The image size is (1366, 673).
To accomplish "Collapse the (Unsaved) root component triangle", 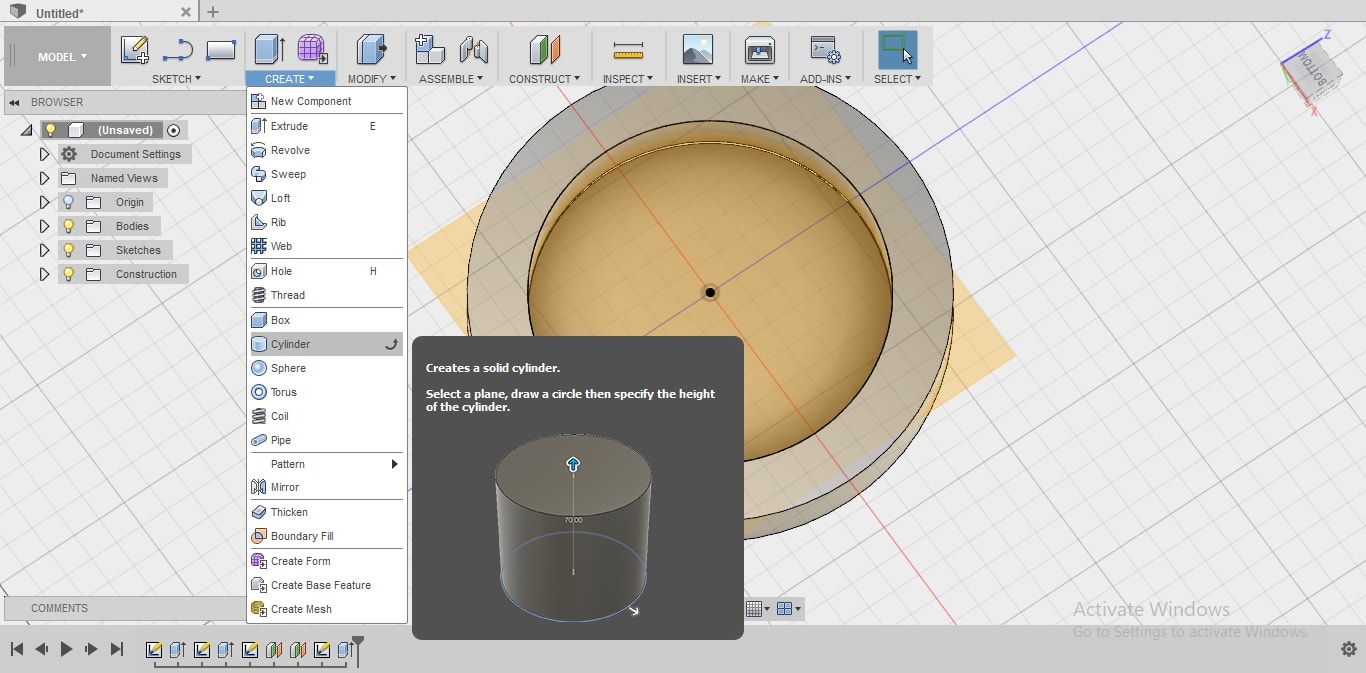I will click(26, 130).
